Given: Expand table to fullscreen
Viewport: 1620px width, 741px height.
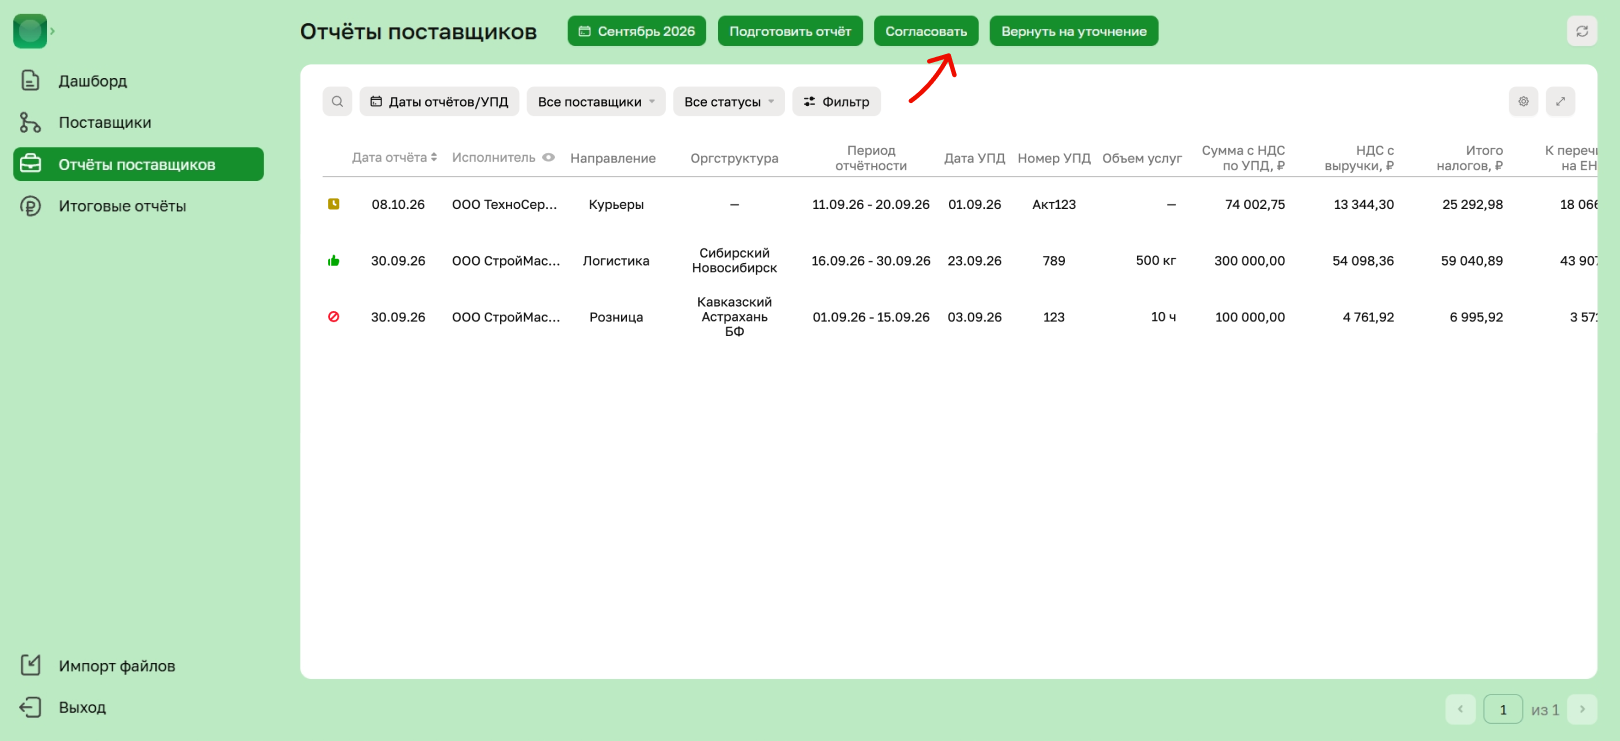Looking at the screenshot, I should (1561, 101).
